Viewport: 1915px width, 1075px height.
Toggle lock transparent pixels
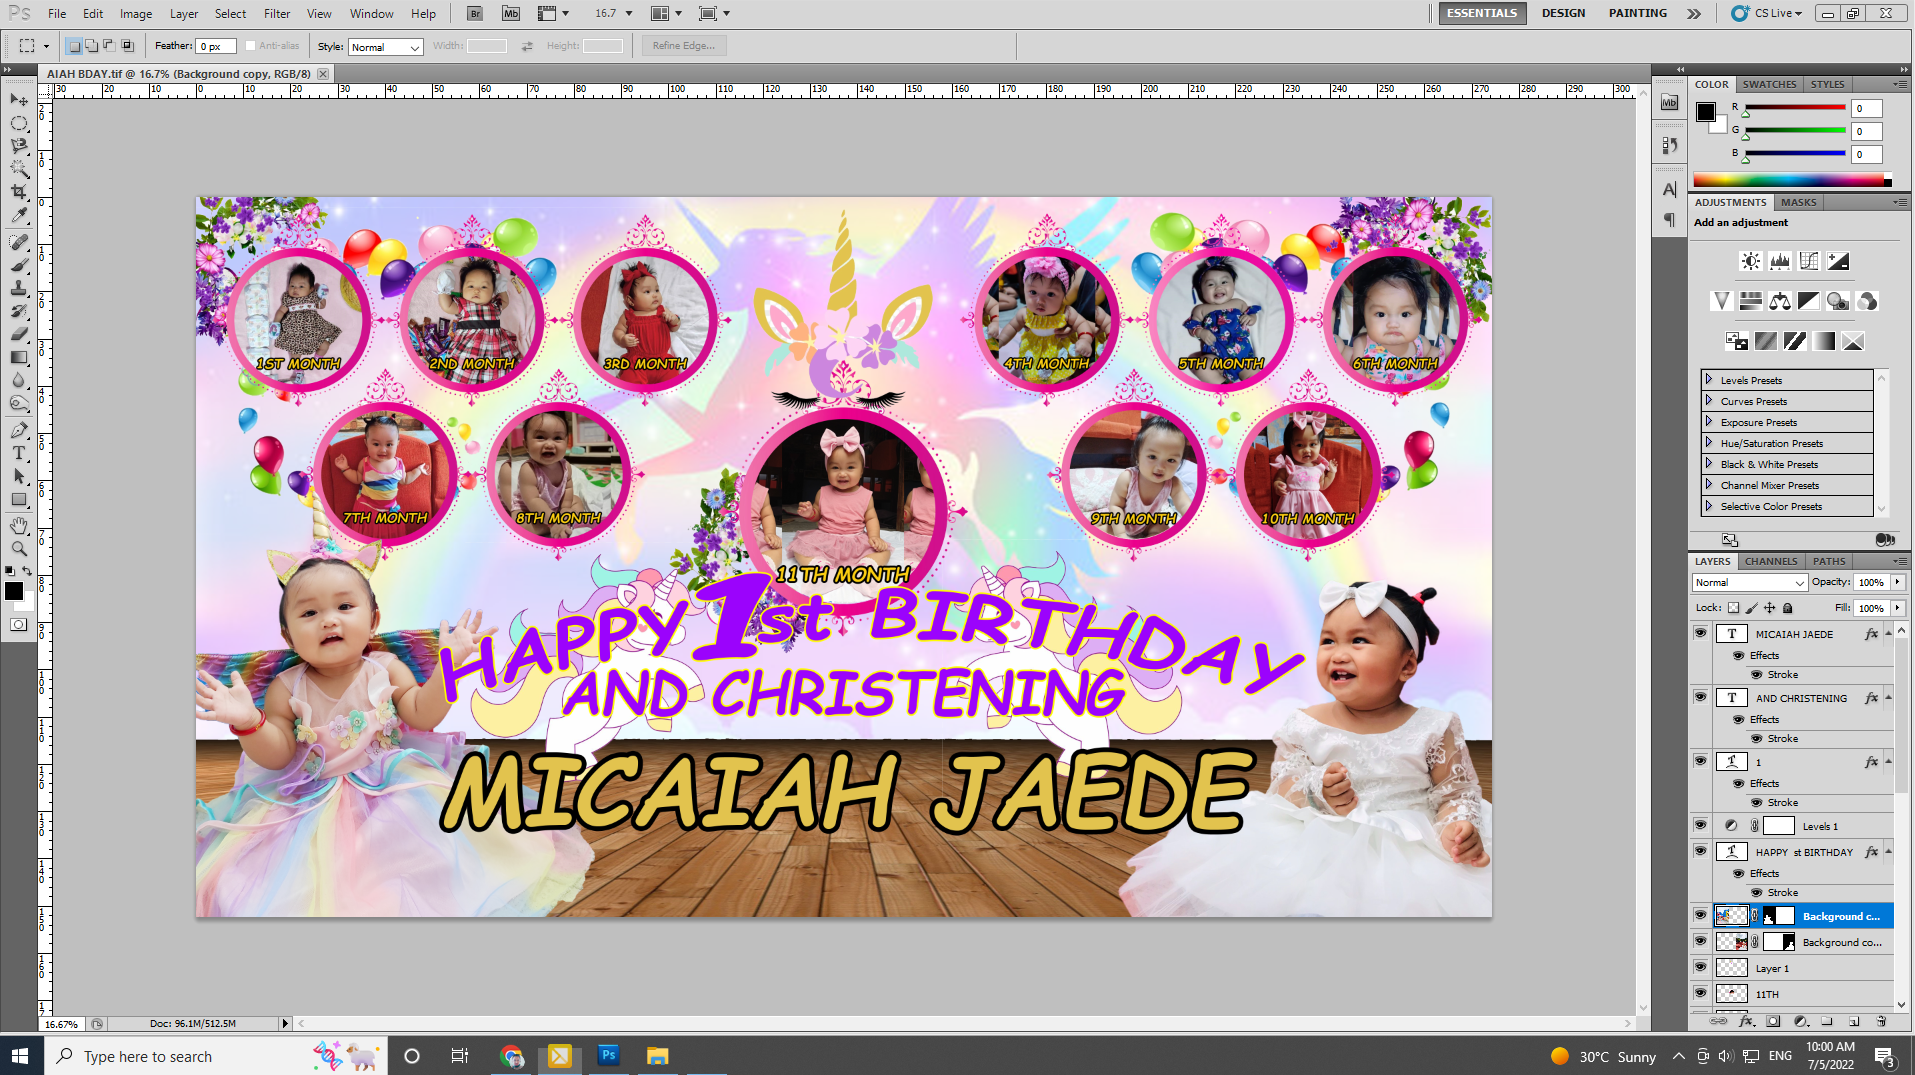pos(1734,608)
